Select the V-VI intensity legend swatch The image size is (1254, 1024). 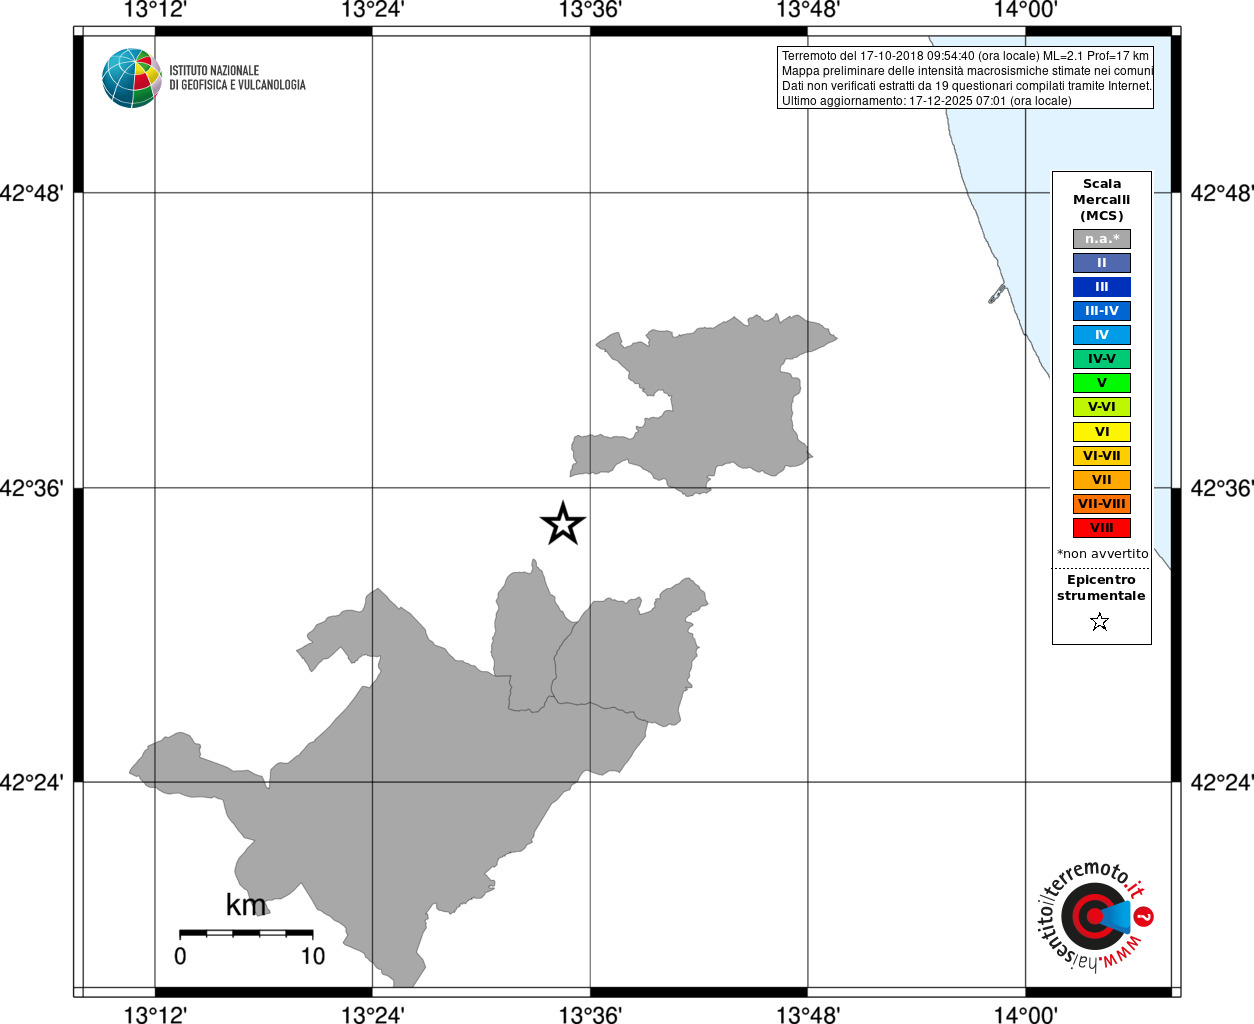pyautogui.click(x=1102, y=407)
